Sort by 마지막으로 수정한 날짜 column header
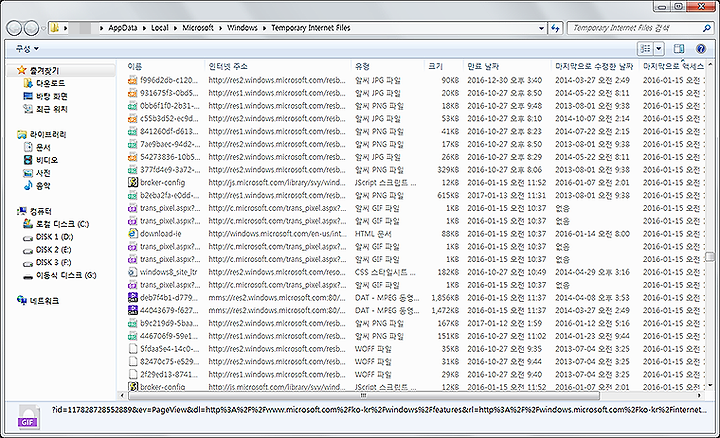 pyautogui.click(x=594, y=66)
